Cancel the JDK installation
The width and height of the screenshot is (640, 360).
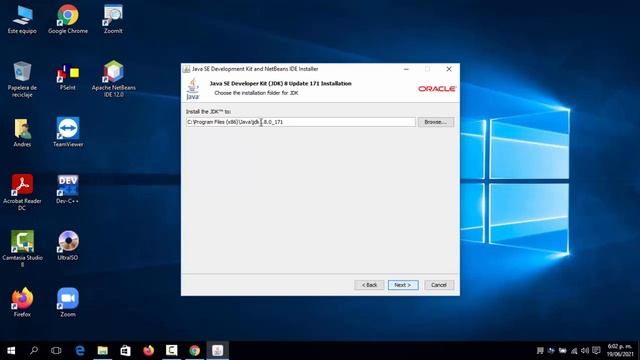click(439, 285)
